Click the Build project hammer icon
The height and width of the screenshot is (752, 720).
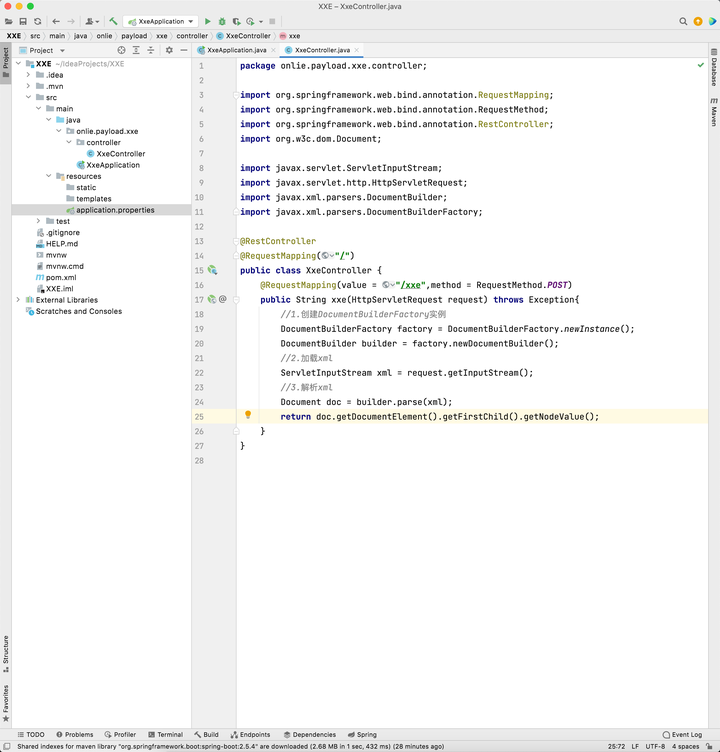point(113,21)
